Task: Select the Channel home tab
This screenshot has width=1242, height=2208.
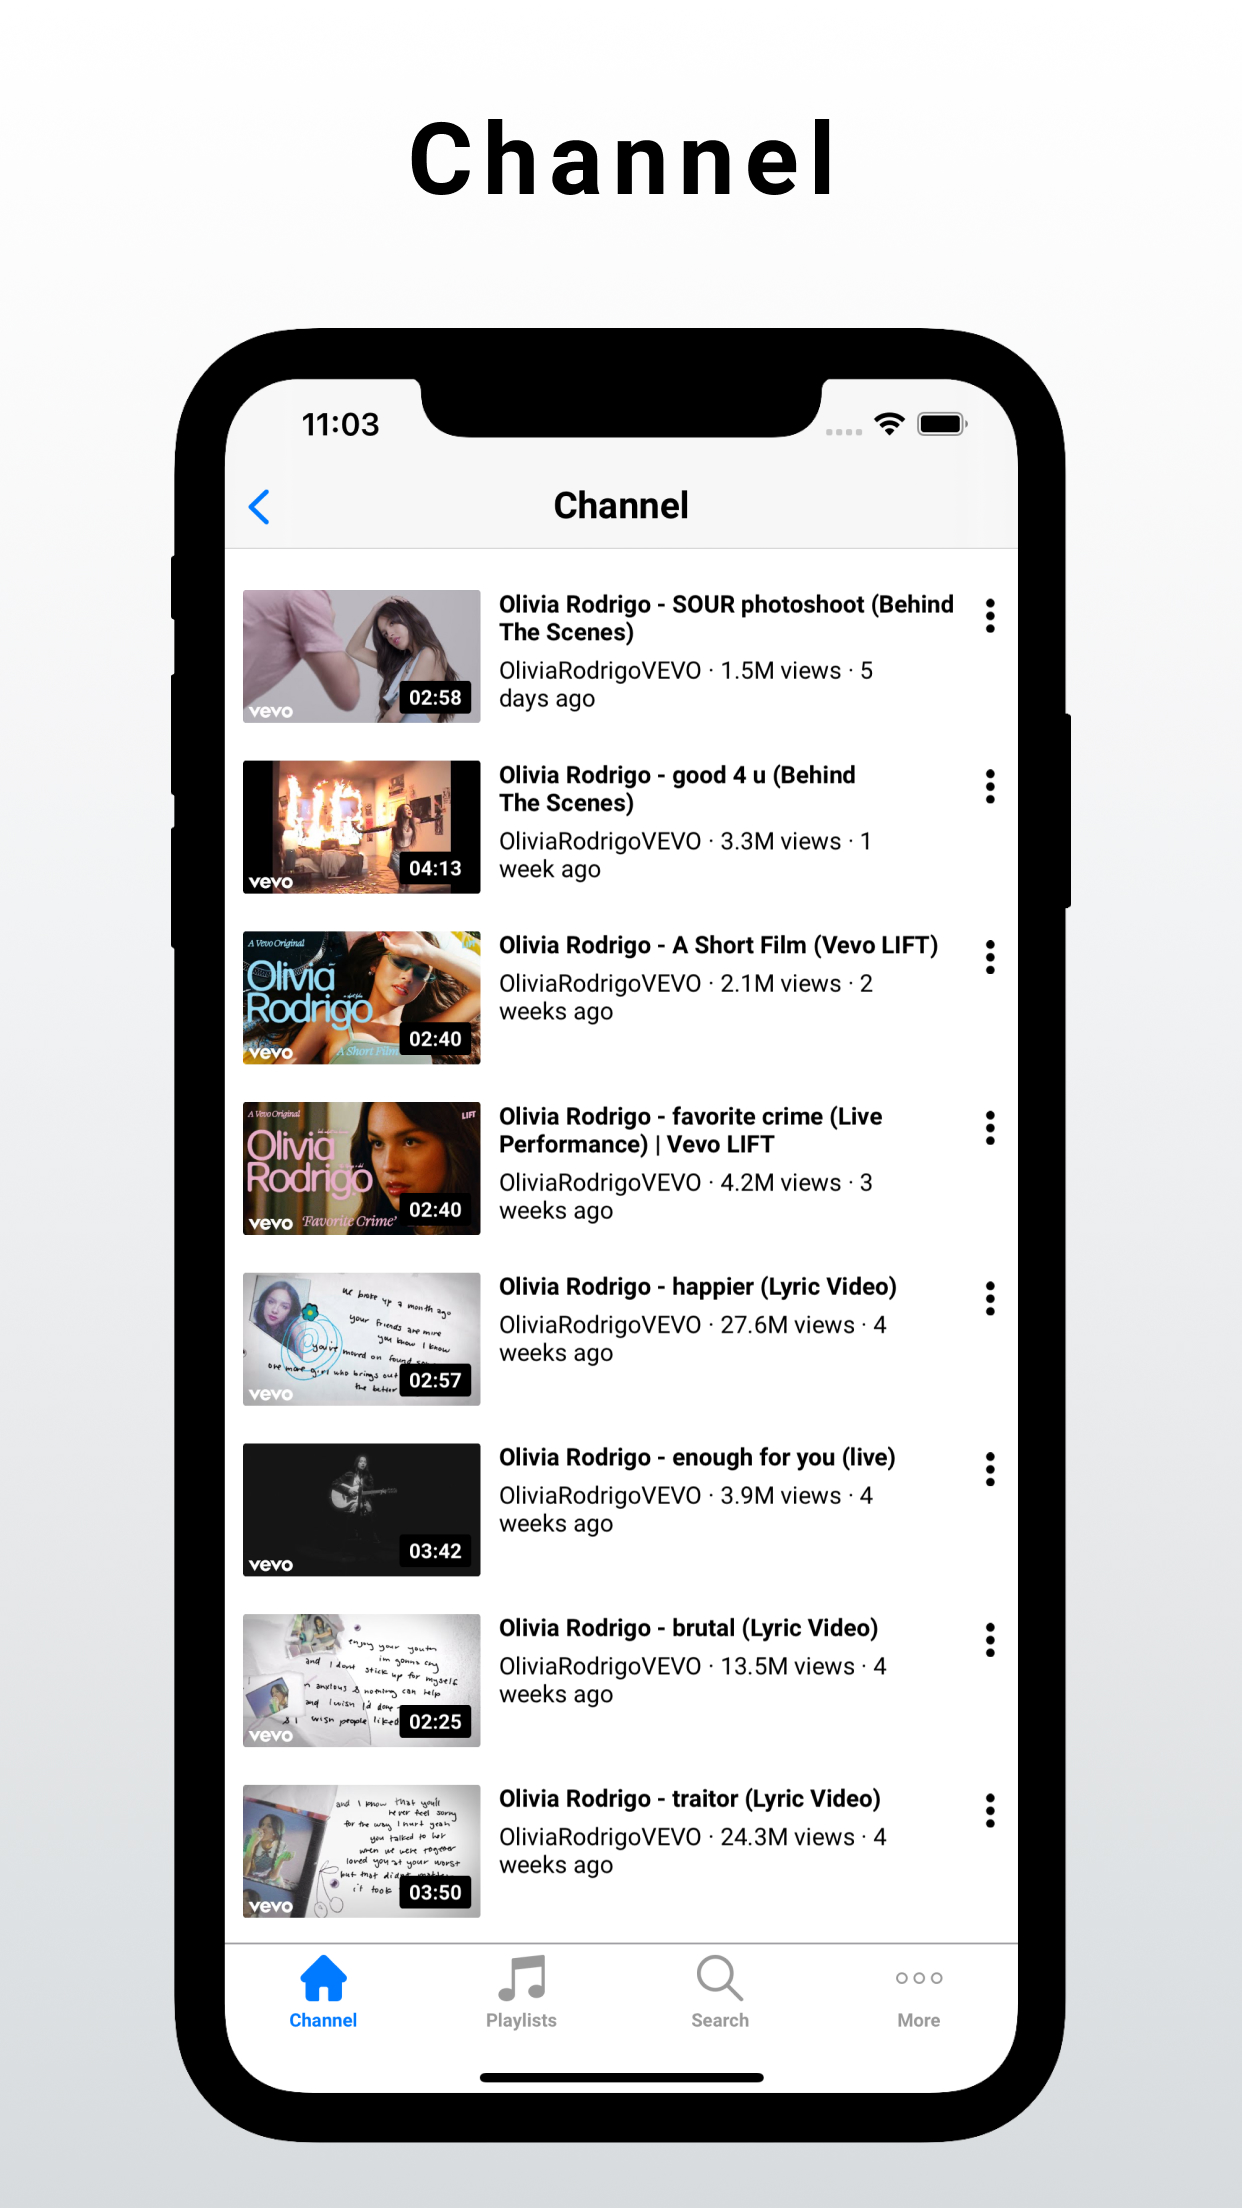Action: tap(323, 1992)
